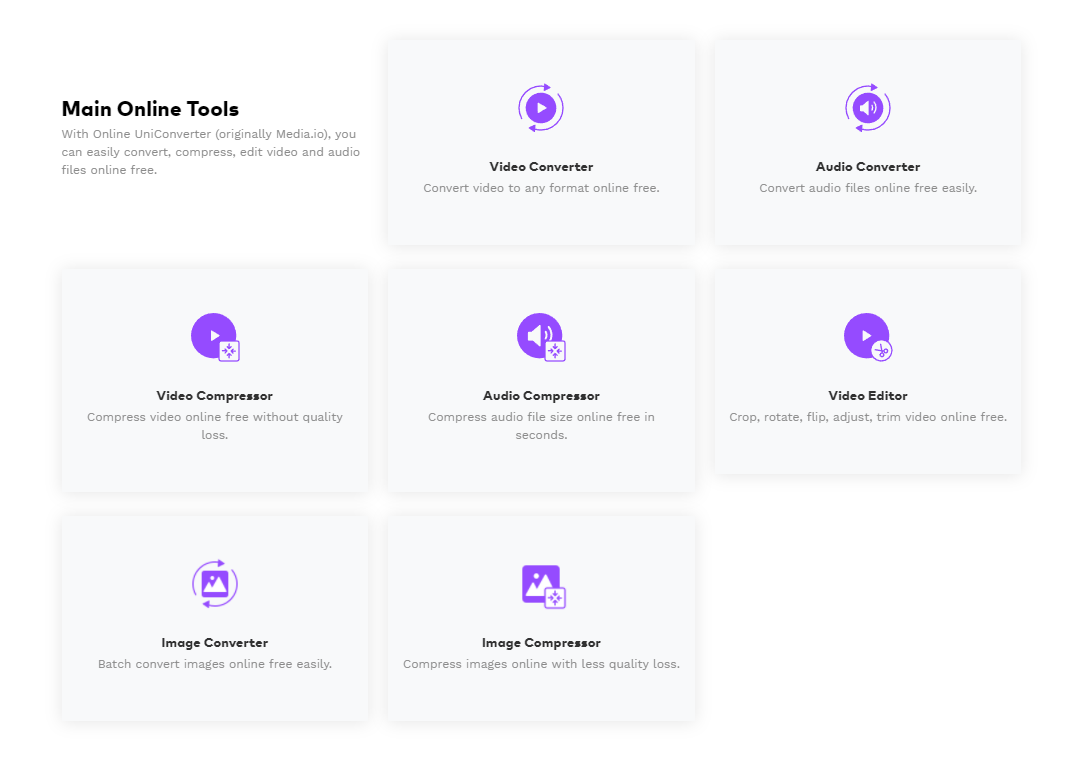Open the Image Converter title link
The height and width of the screenshot is (774, 1071).
(x=215, y=643)
